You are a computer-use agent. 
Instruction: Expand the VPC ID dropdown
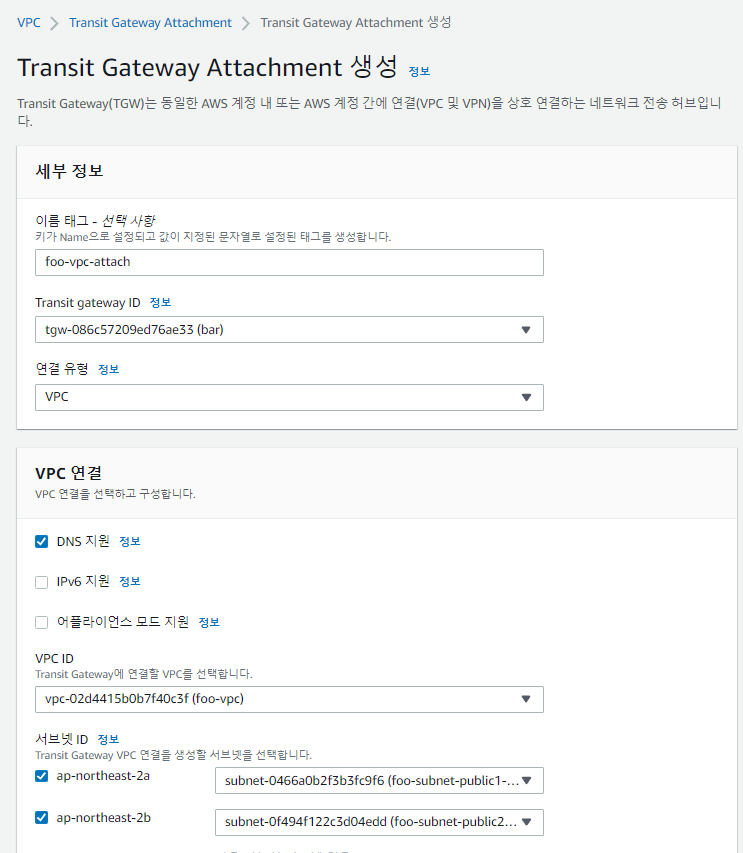coord(289,699)
